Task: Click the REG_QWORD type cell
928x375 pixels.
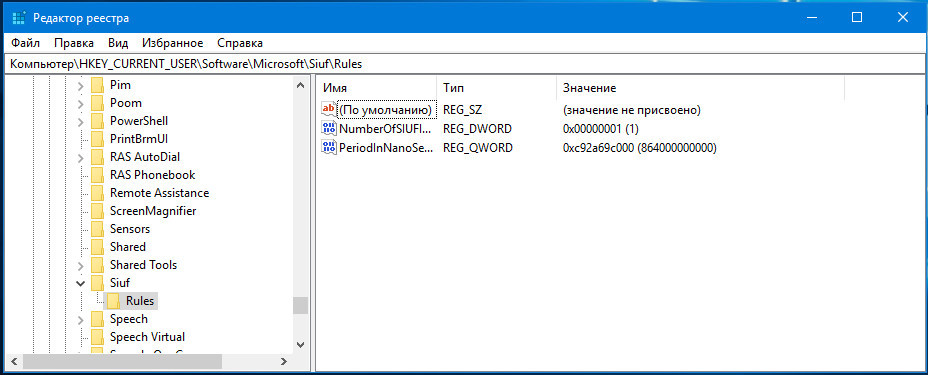Action: coord(478,148)
